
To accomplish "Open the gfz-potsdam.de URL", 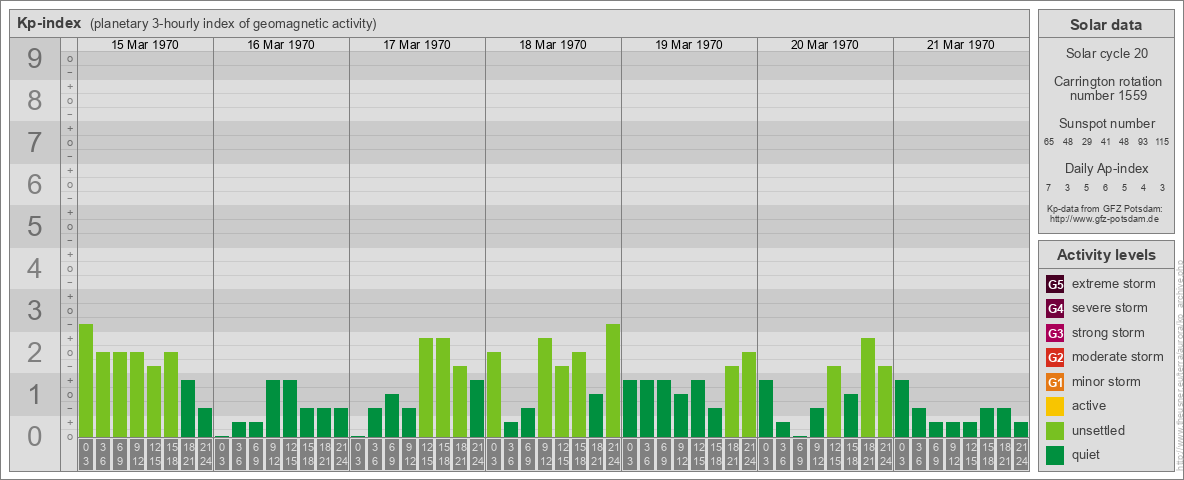I will tap(1106, 218).
